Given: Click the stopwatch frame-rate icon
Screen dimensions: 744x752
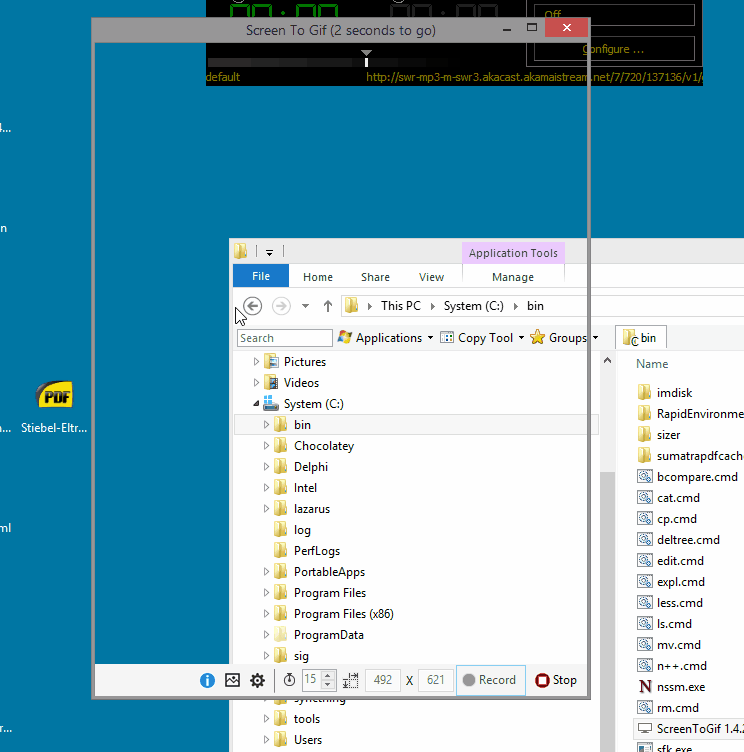Looking at the screenshot, I should click(289, 680).
